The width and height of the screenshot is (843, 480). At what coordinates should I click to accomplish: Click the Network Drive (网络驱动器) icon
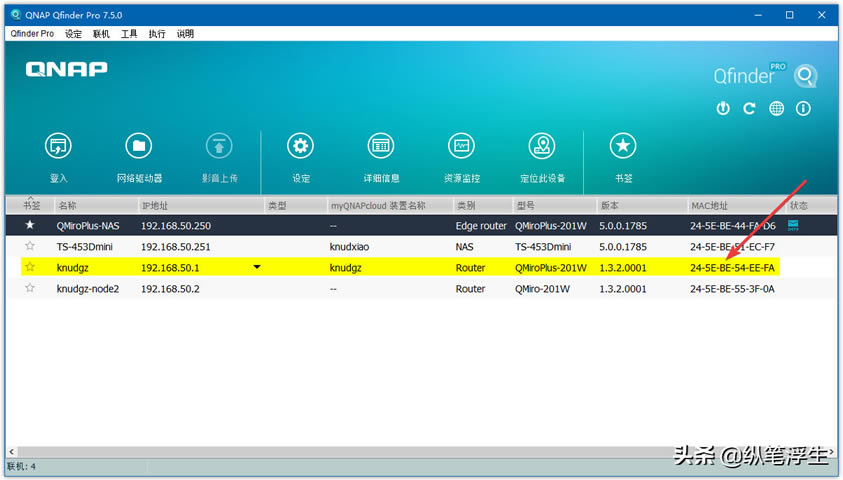pyautogui.click(x=139, y=146)
